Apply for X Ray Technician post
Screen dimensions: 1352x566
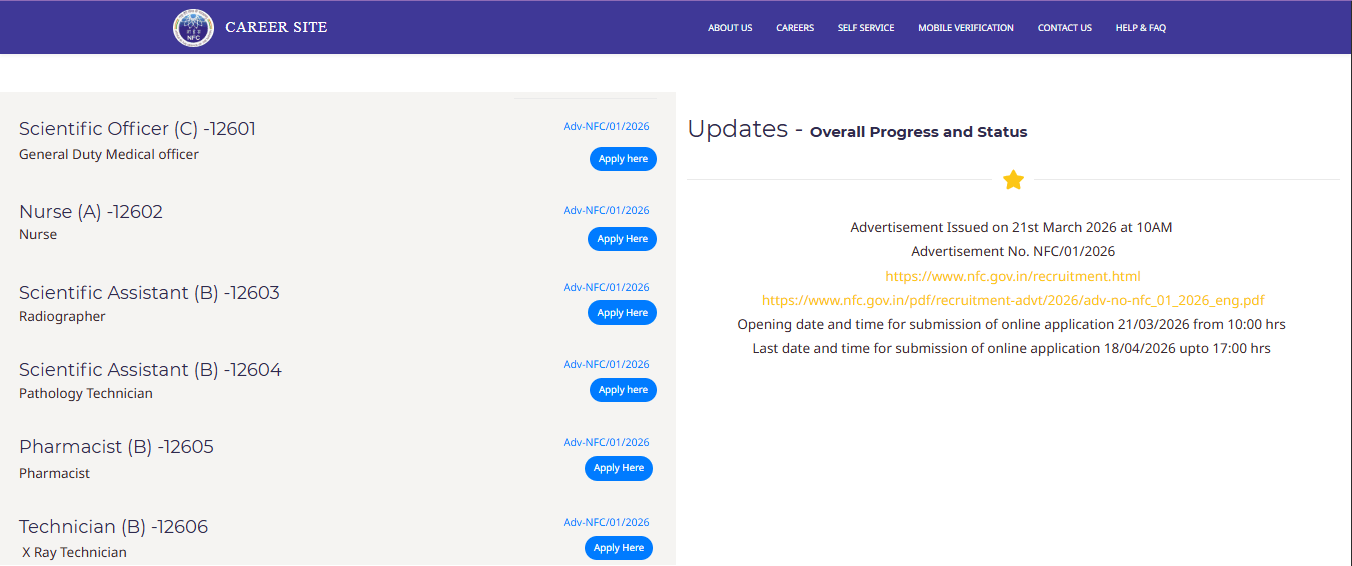coord(619,548)
